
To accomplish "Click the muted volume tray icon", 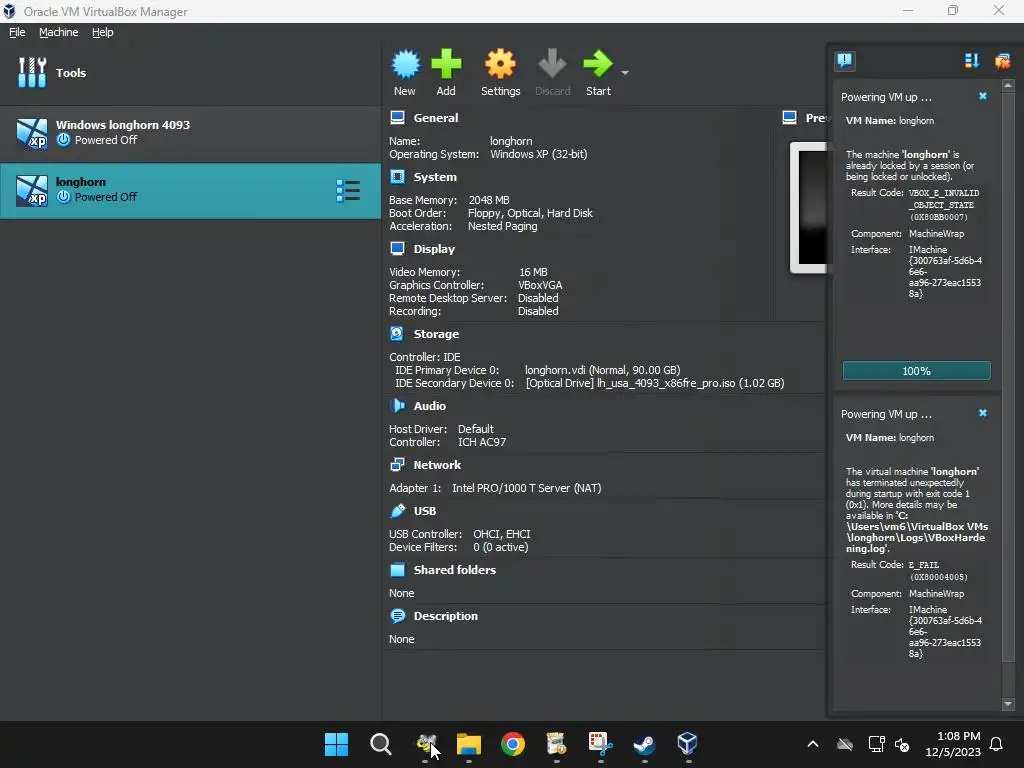I will click(902, 744).
